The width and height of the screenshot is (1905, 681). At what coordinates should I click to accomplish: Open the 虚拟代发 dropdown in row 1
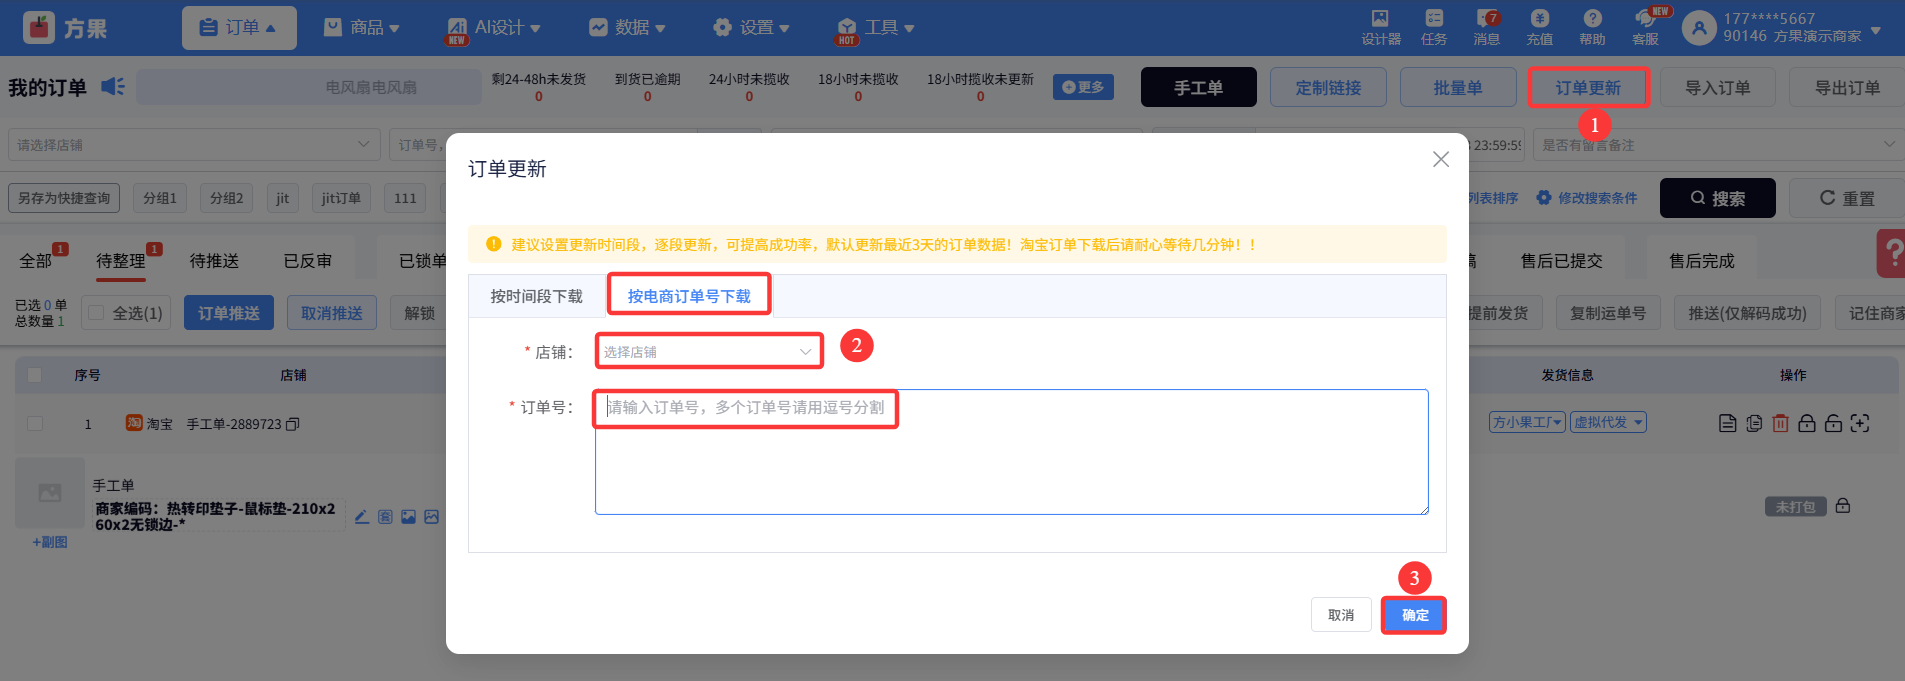1608,423
